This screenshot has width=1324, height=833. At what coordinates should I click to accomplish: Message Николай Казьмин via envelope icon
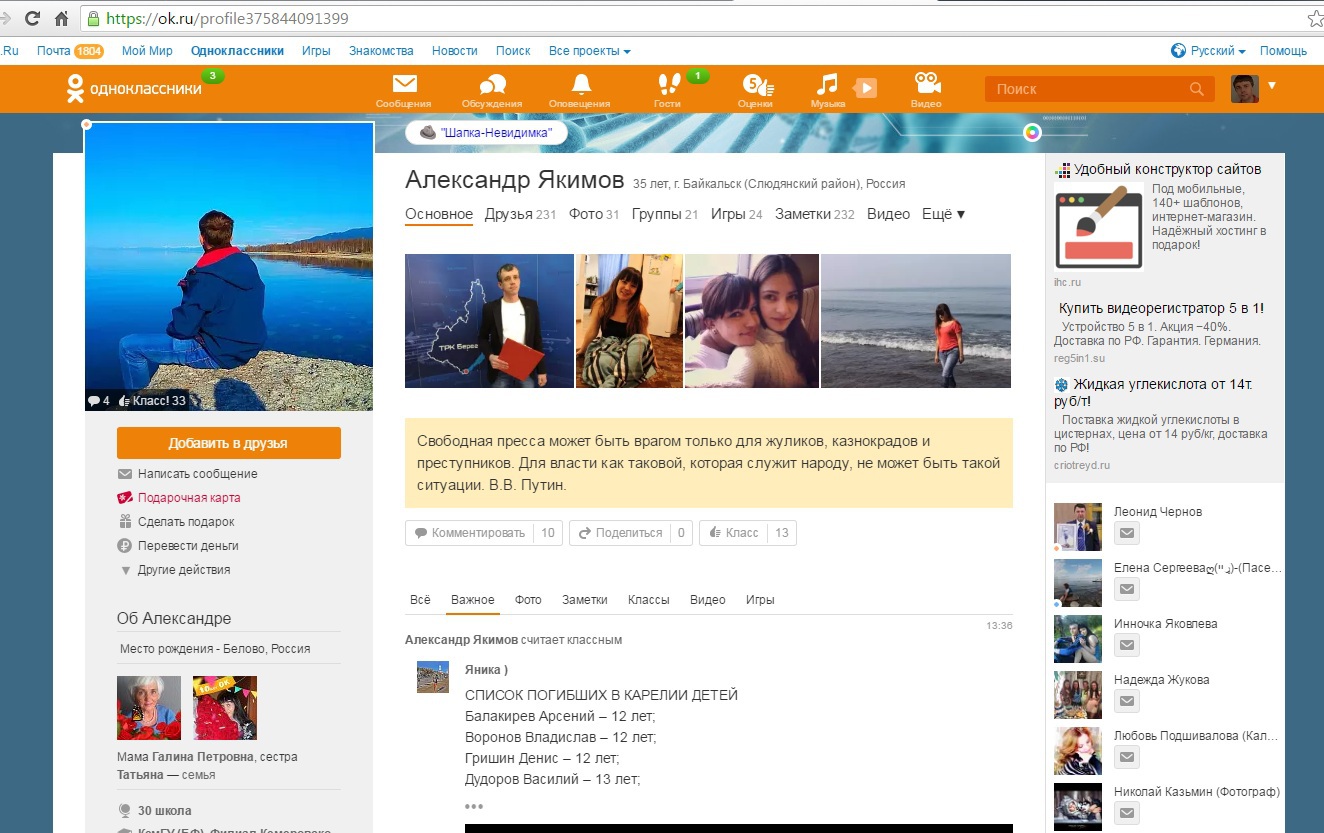pyautogui.click(x=1127, y=814)
